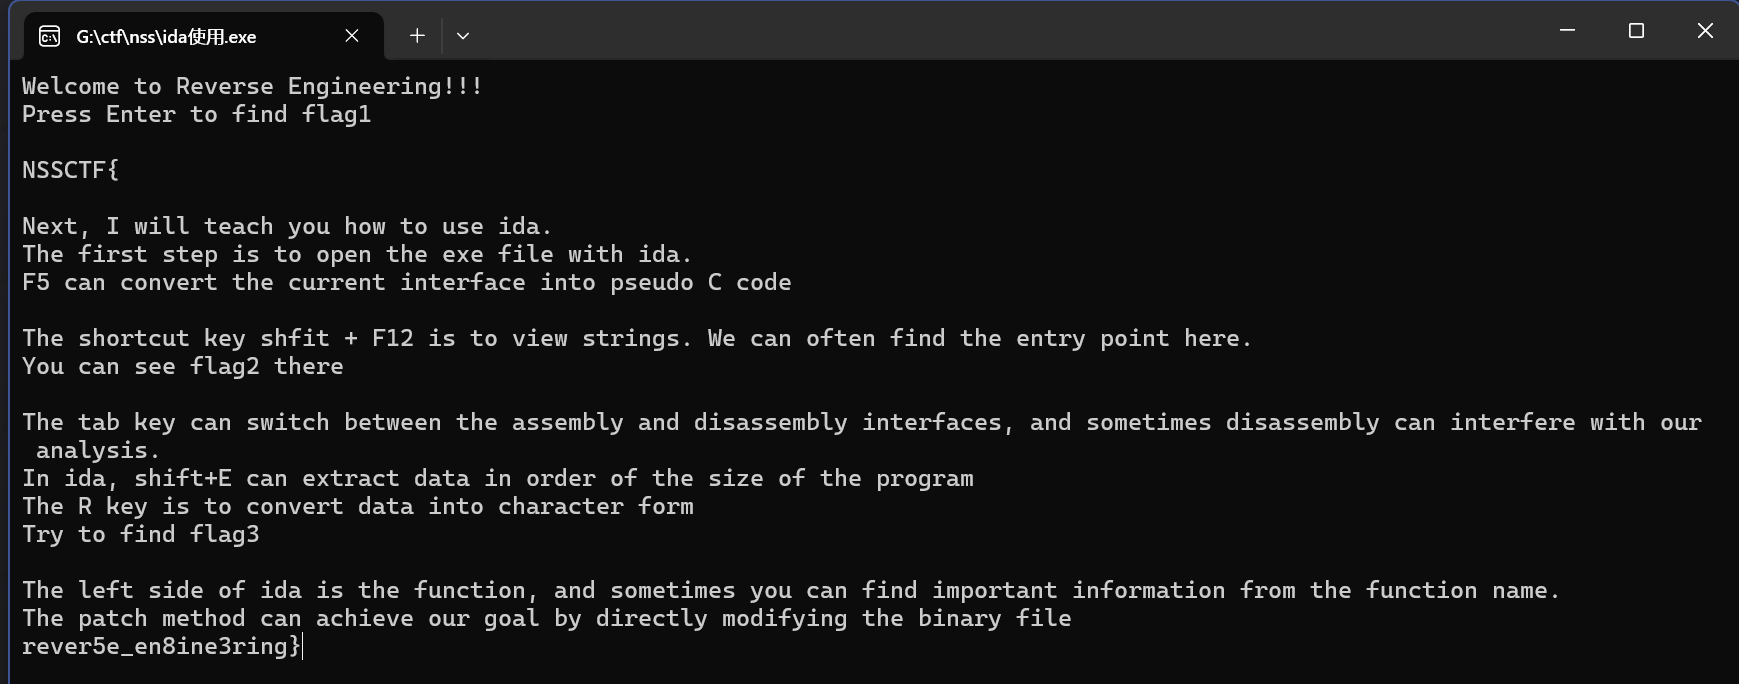Click the "NSSCTF{" output line

70,170
